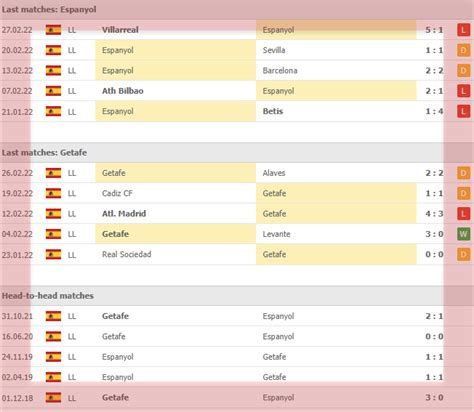Click Spain flag in the 13.02.22 row
Image resolution: width=474 pixels, height=412 pixels.
(x=53, y=70)
